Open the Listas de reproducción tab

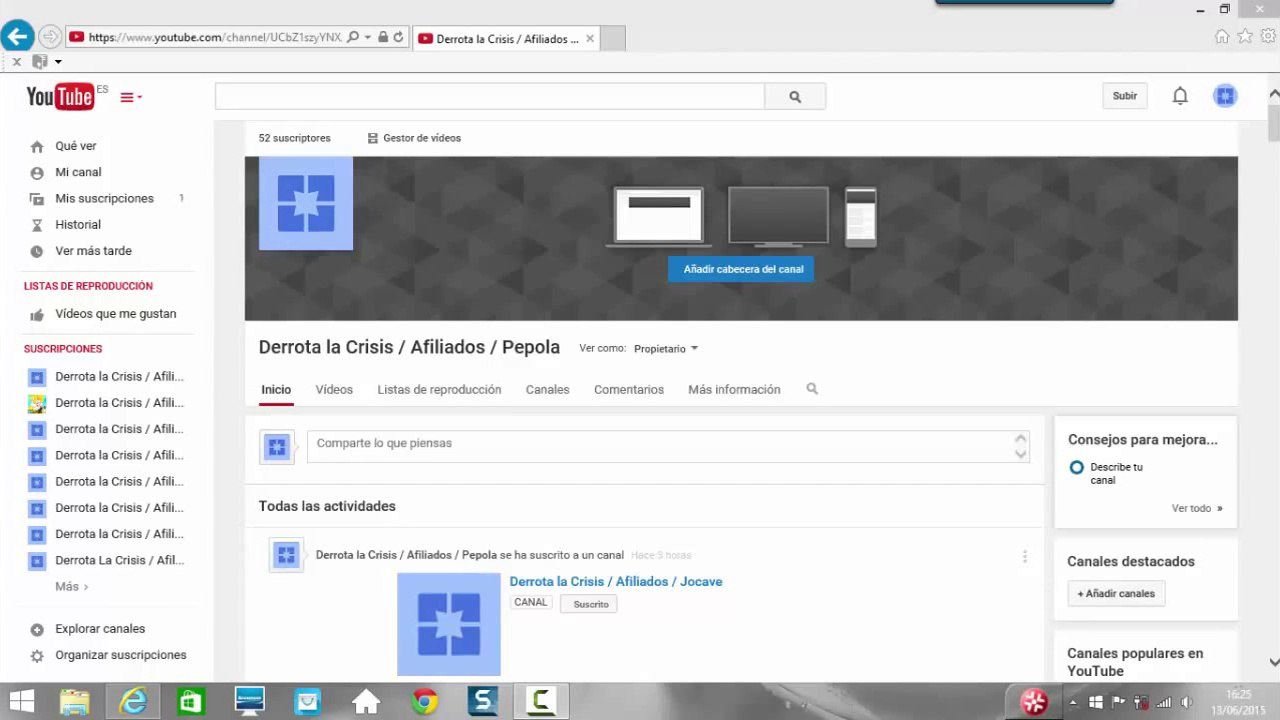point(439,389)
